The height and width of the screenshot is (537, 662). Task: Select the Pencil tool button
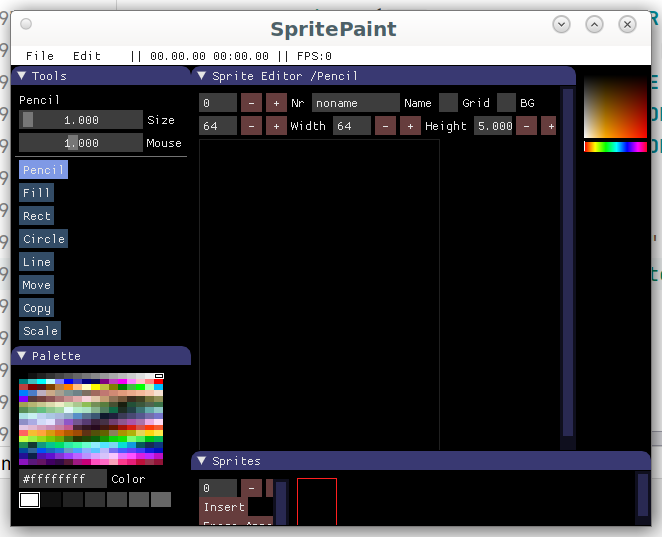[x=43, y=170]
